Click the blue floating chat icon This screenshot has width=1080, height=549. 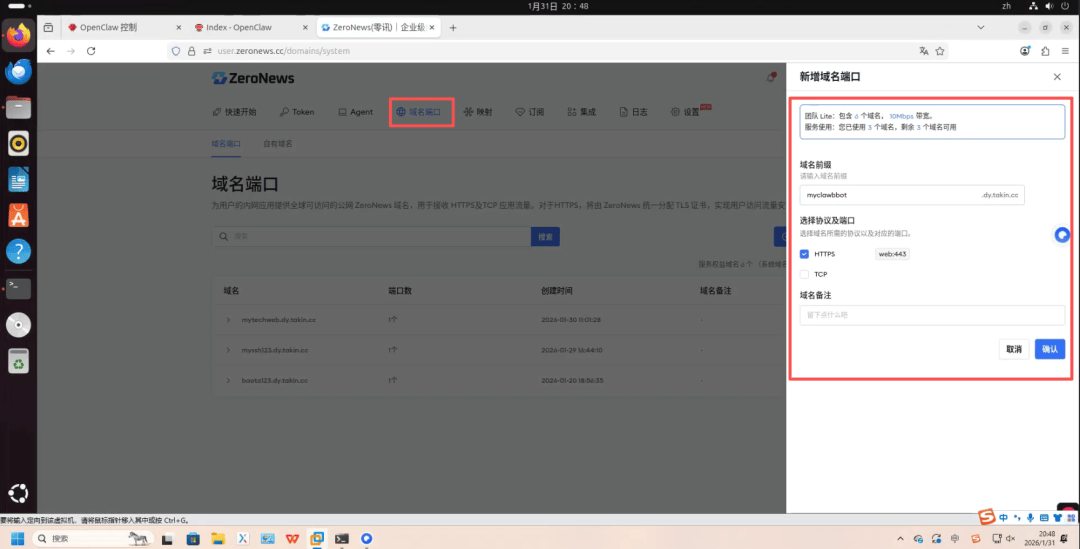[x=1062, y=235]
